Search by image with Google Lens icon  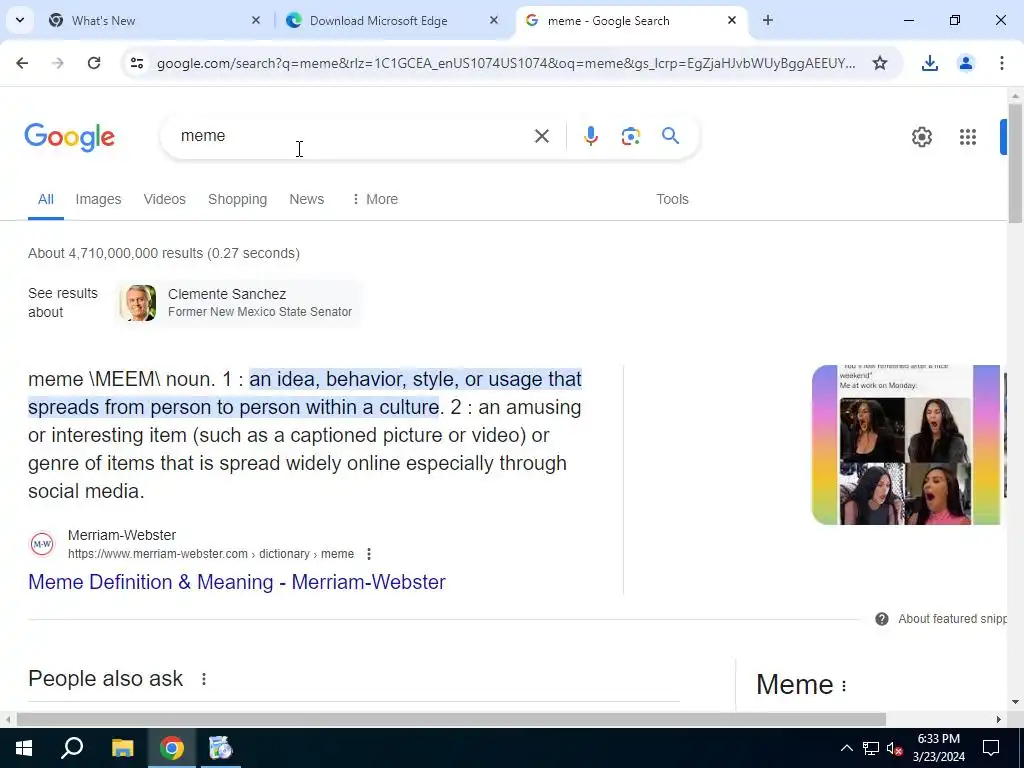(630, 136)
